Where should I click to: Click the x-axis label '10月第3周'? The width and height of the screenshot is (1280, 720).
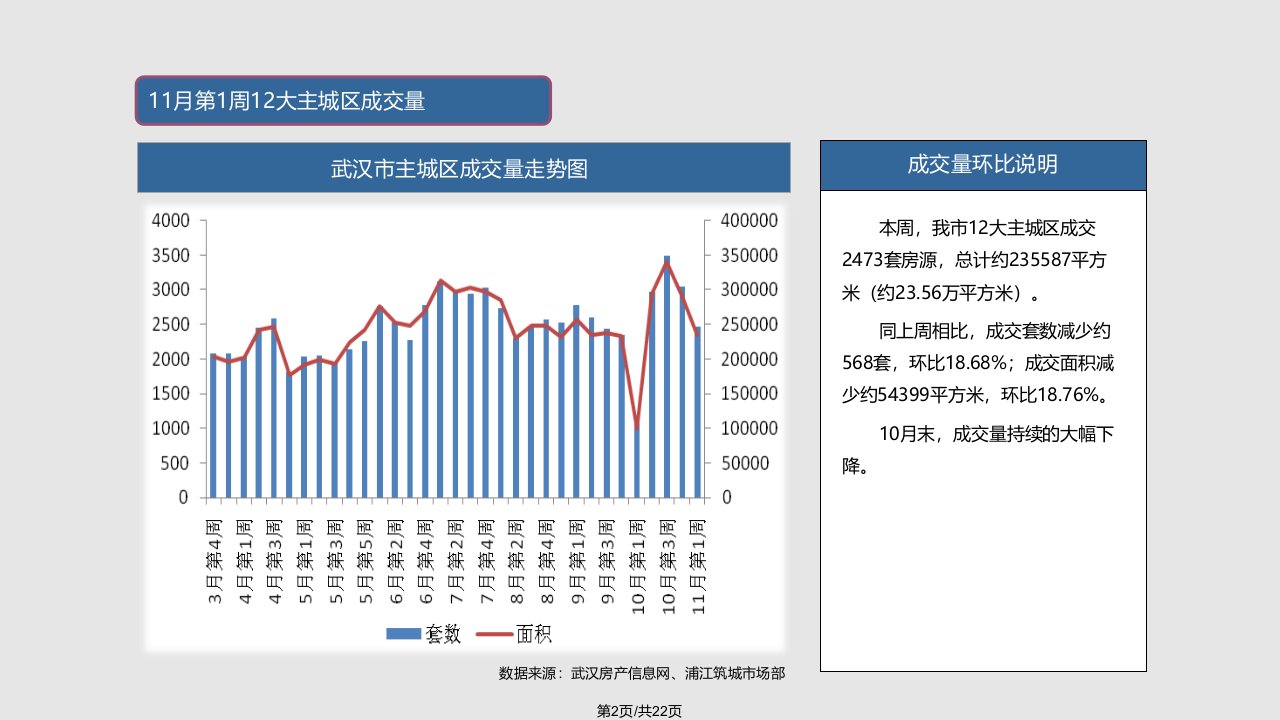click(x=668, y=565)
